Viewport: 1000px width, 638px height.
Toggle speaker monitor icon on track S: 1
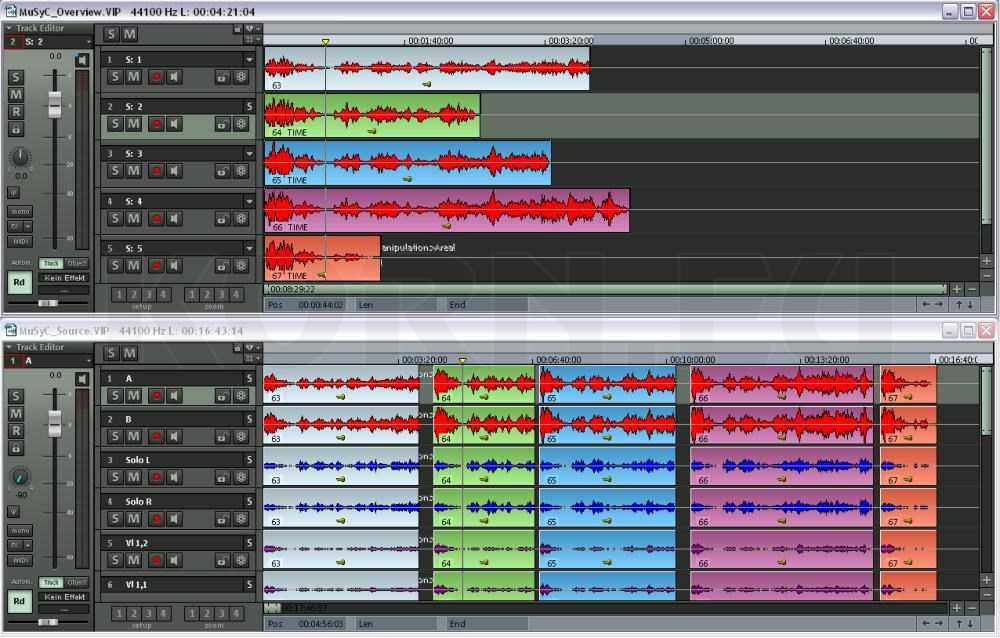coord(174,77)
